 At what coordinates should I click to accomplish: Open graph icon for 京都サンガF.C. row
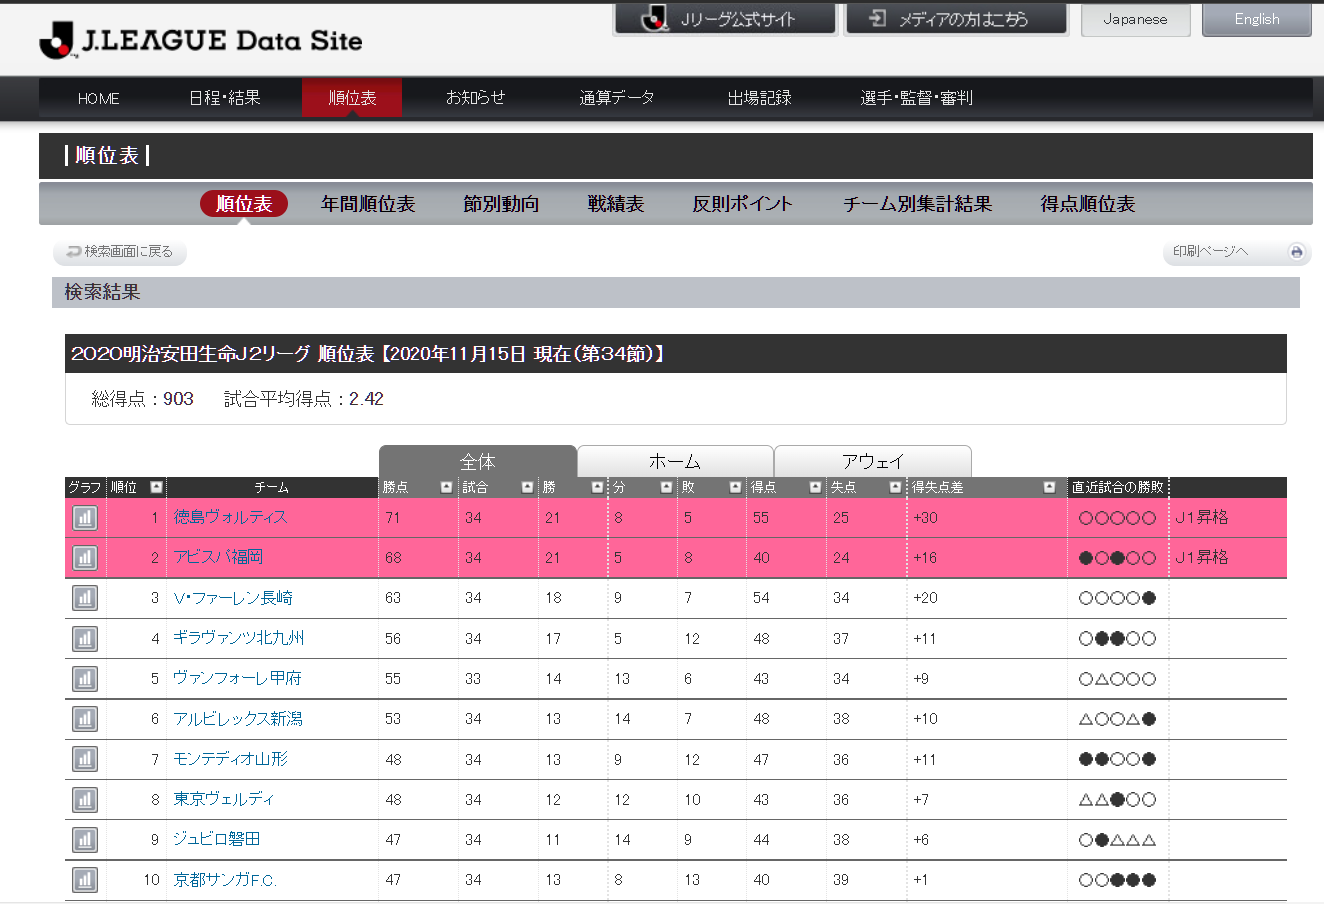[x=85, y=880]
